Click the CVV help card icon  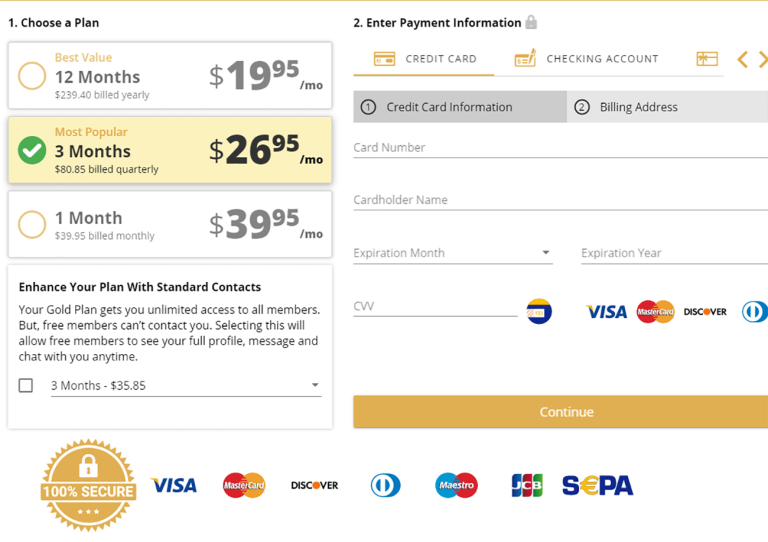(539, 311)
